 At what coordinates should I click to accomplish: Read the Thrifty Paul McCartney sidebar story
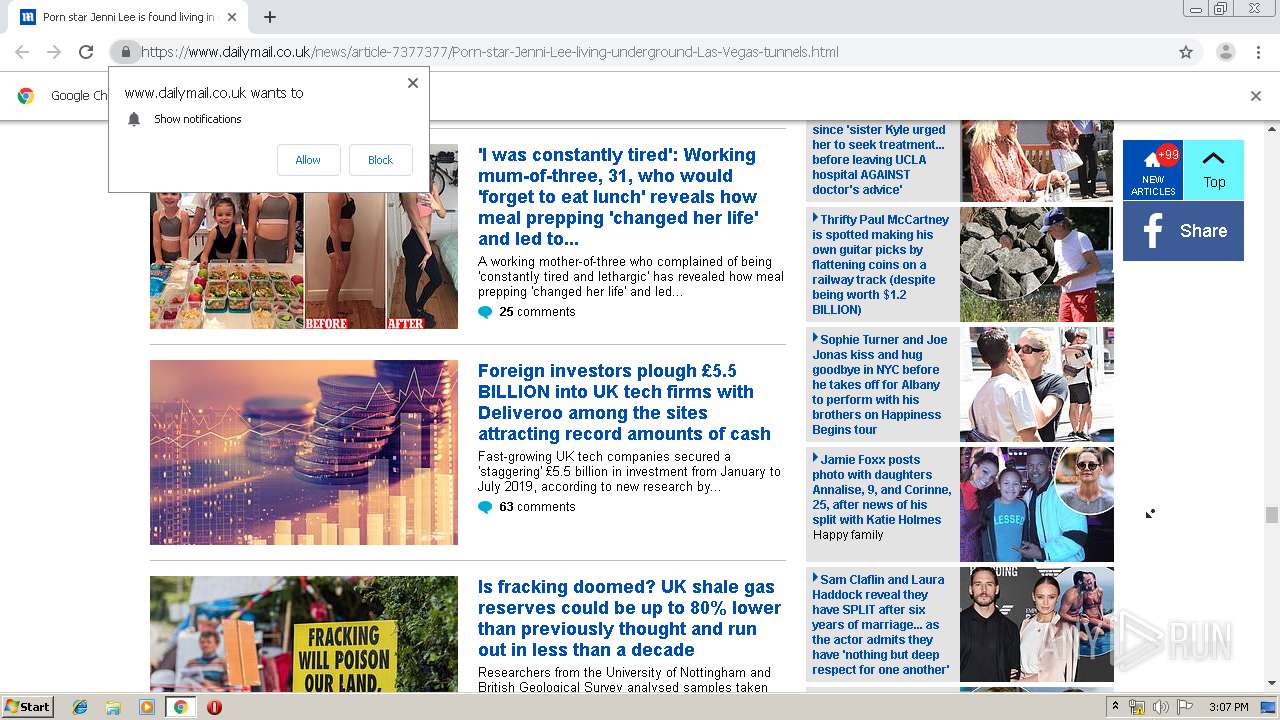pos(881,264)
